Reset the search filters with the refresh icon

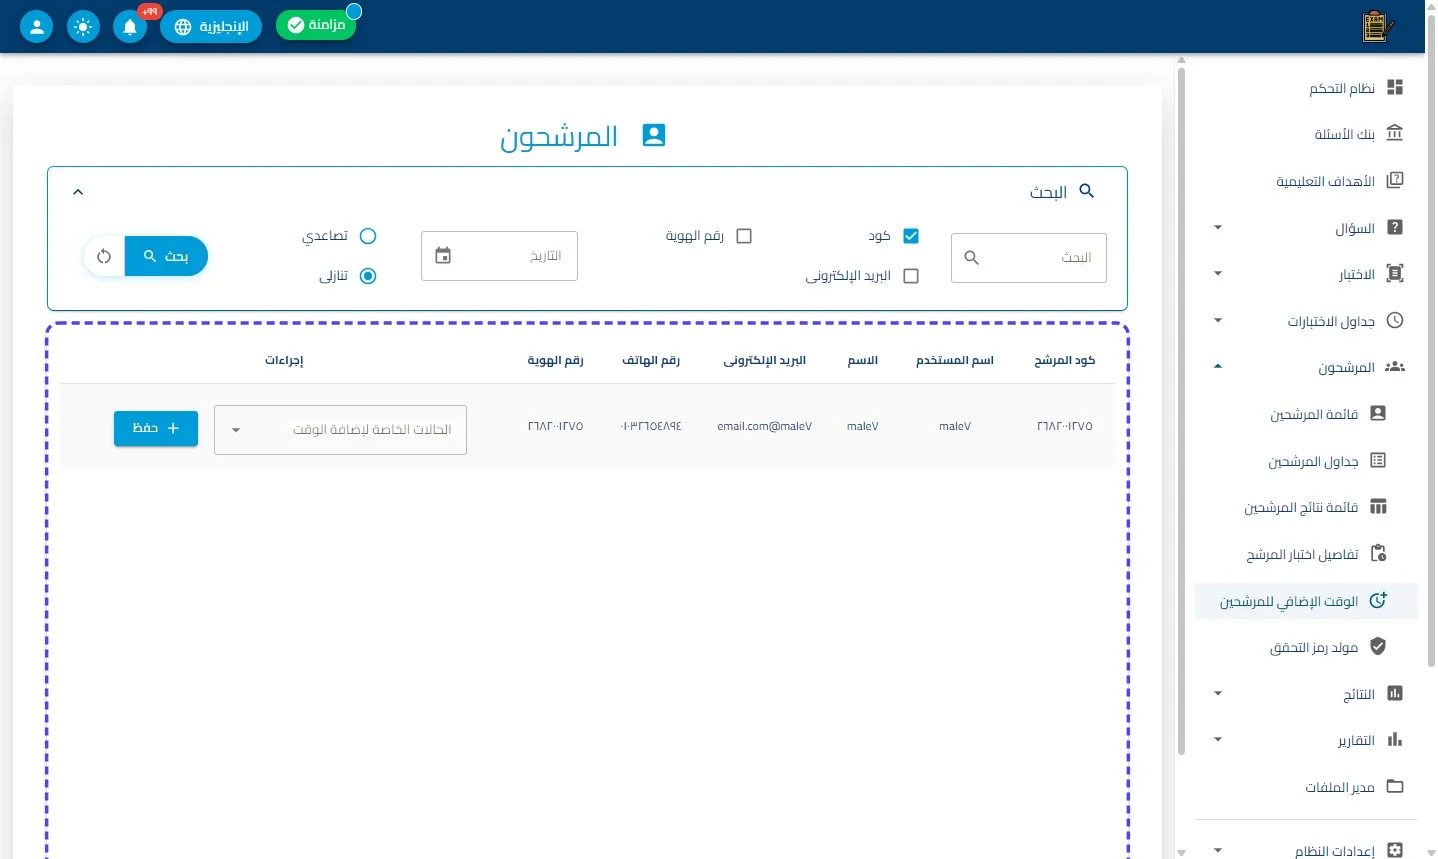point(104,256)
